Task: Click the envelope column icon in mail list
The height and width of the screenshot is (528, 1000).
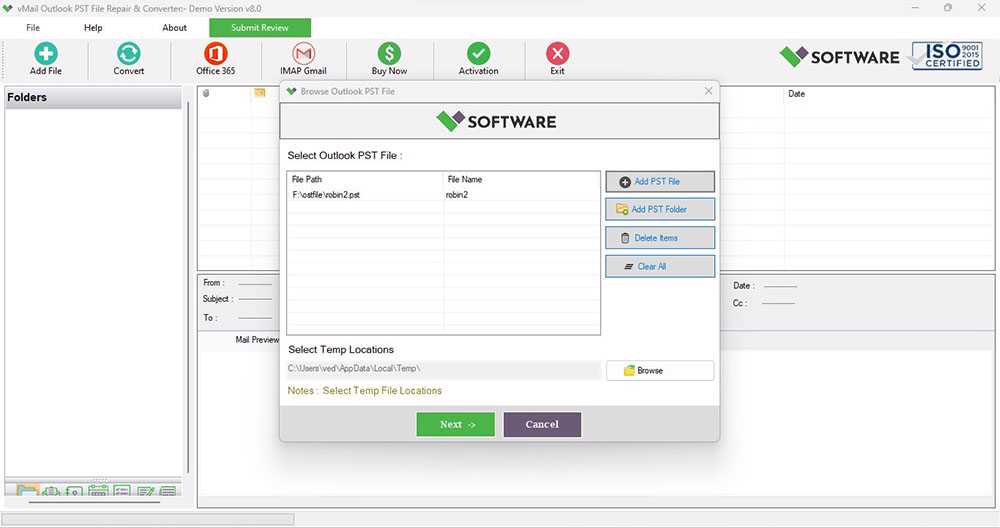Action: 260,93
